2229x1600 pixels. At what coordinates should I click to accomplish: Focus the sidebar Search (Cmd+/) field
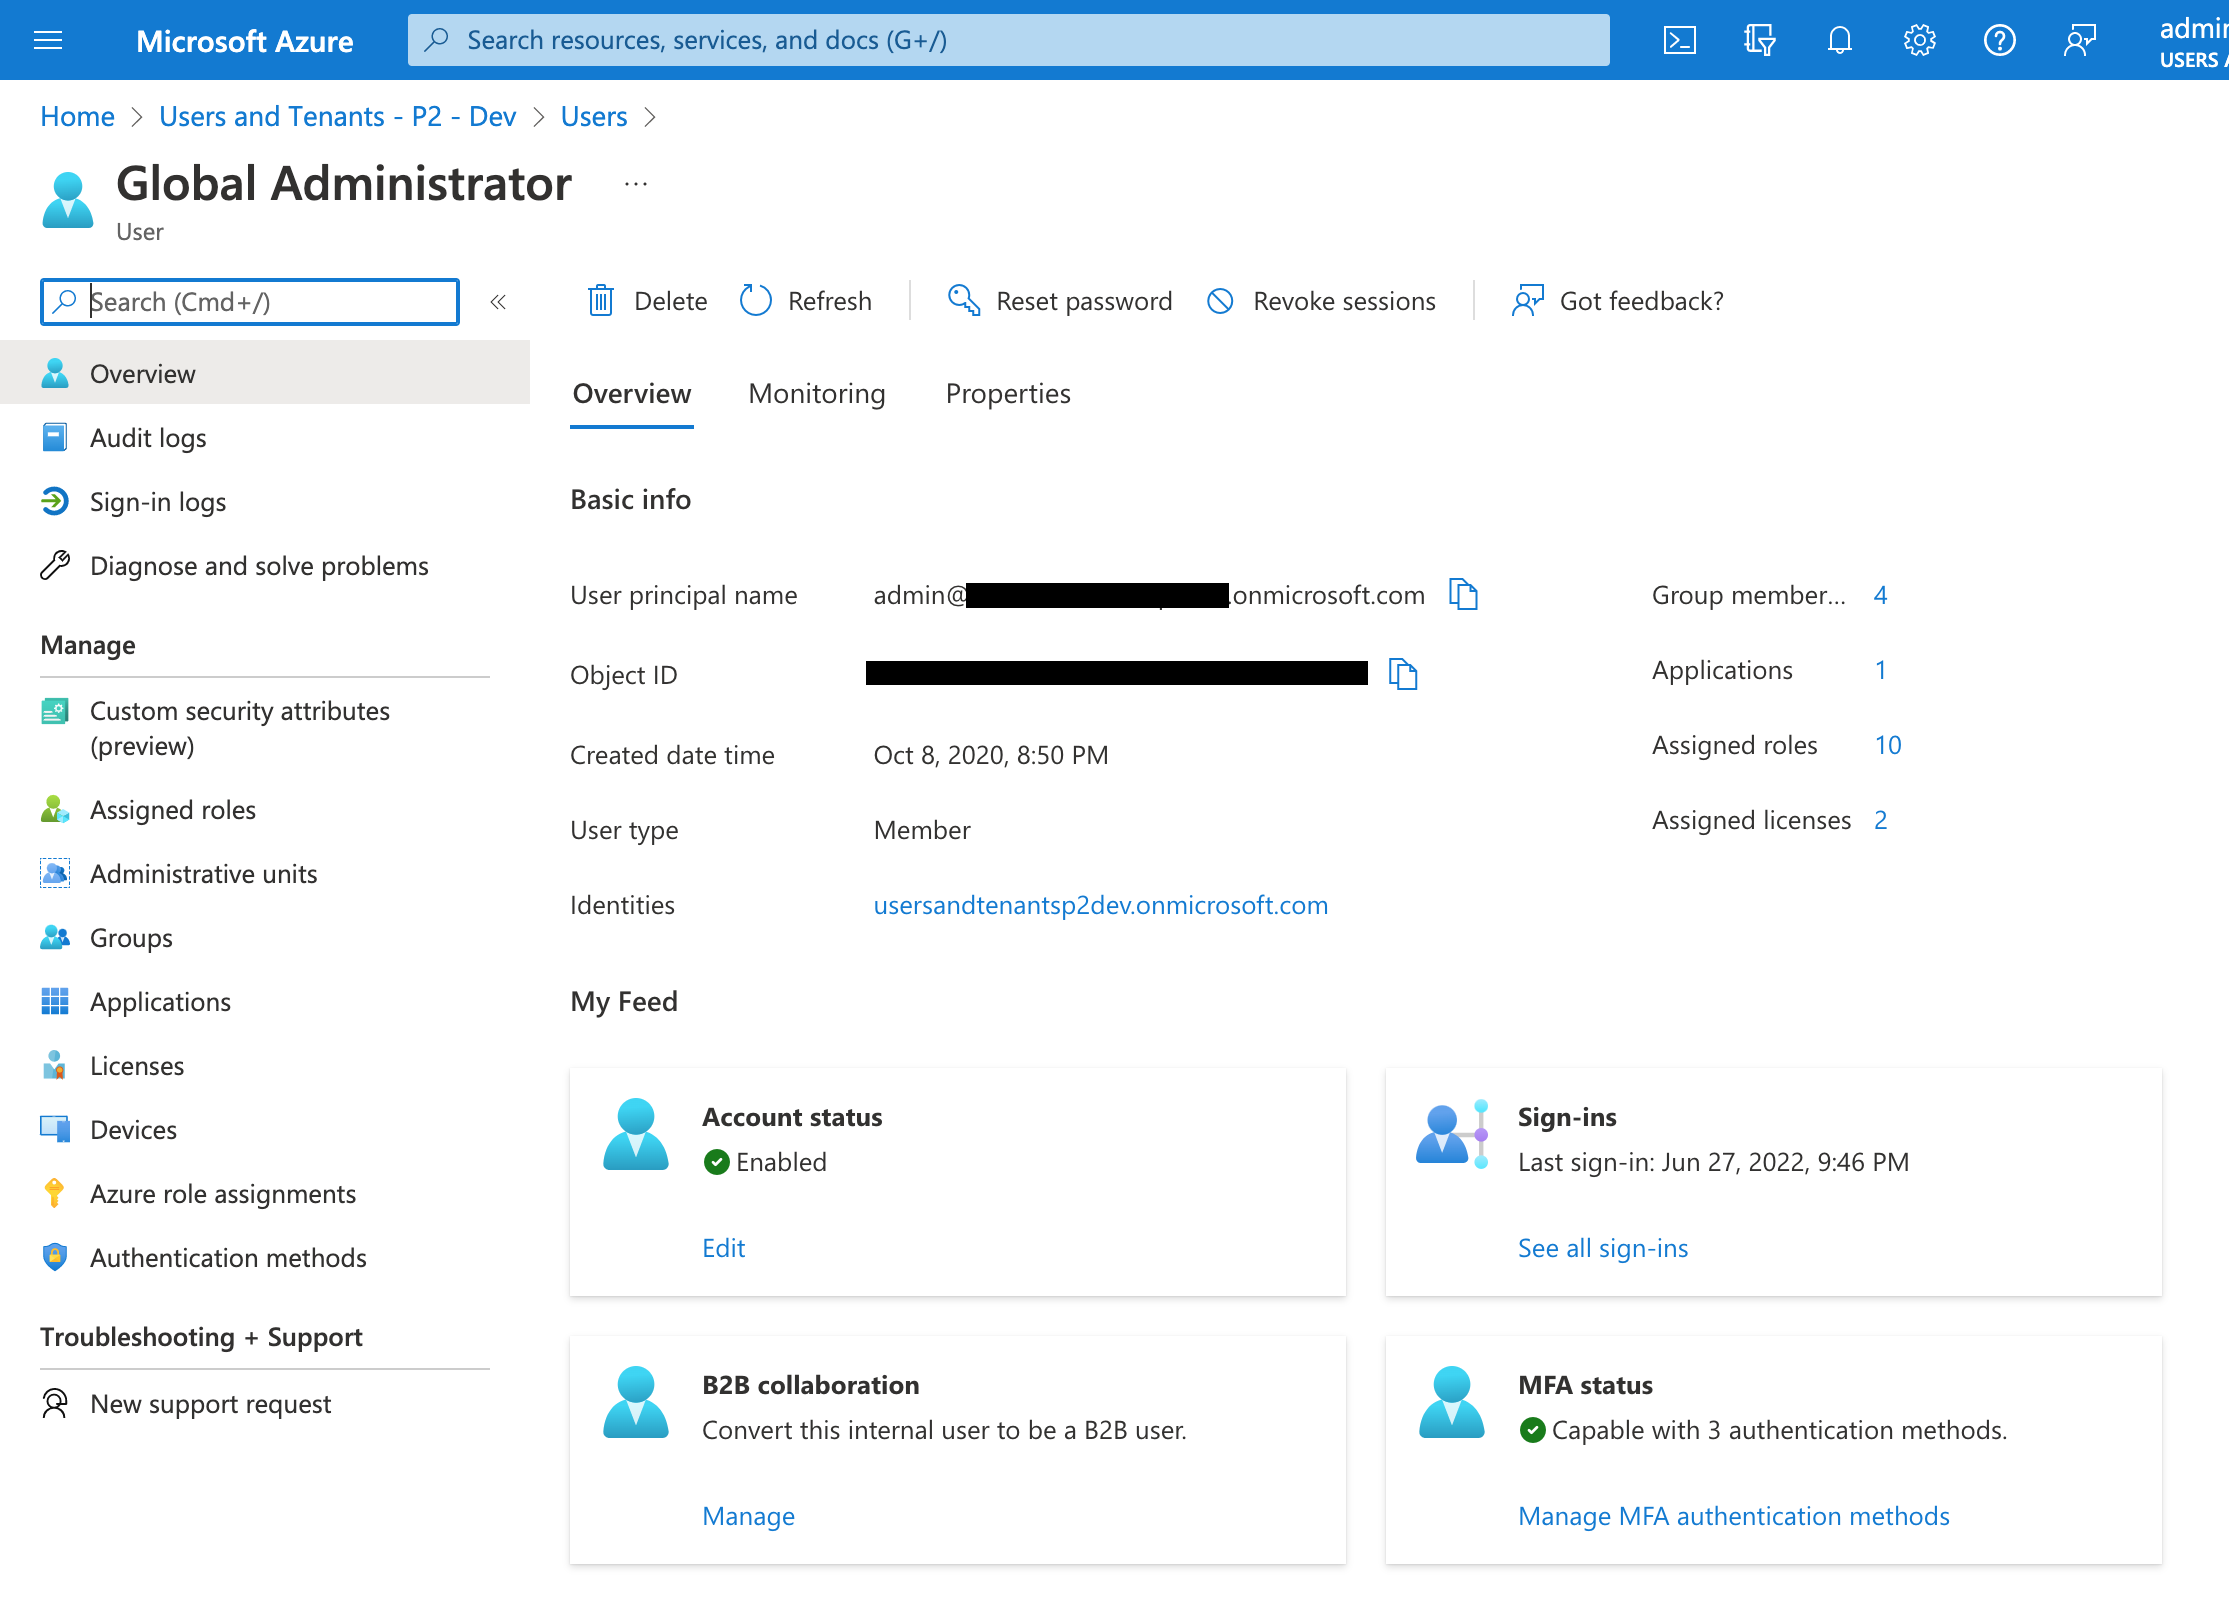pyautogui.click(x=250, y=302)
